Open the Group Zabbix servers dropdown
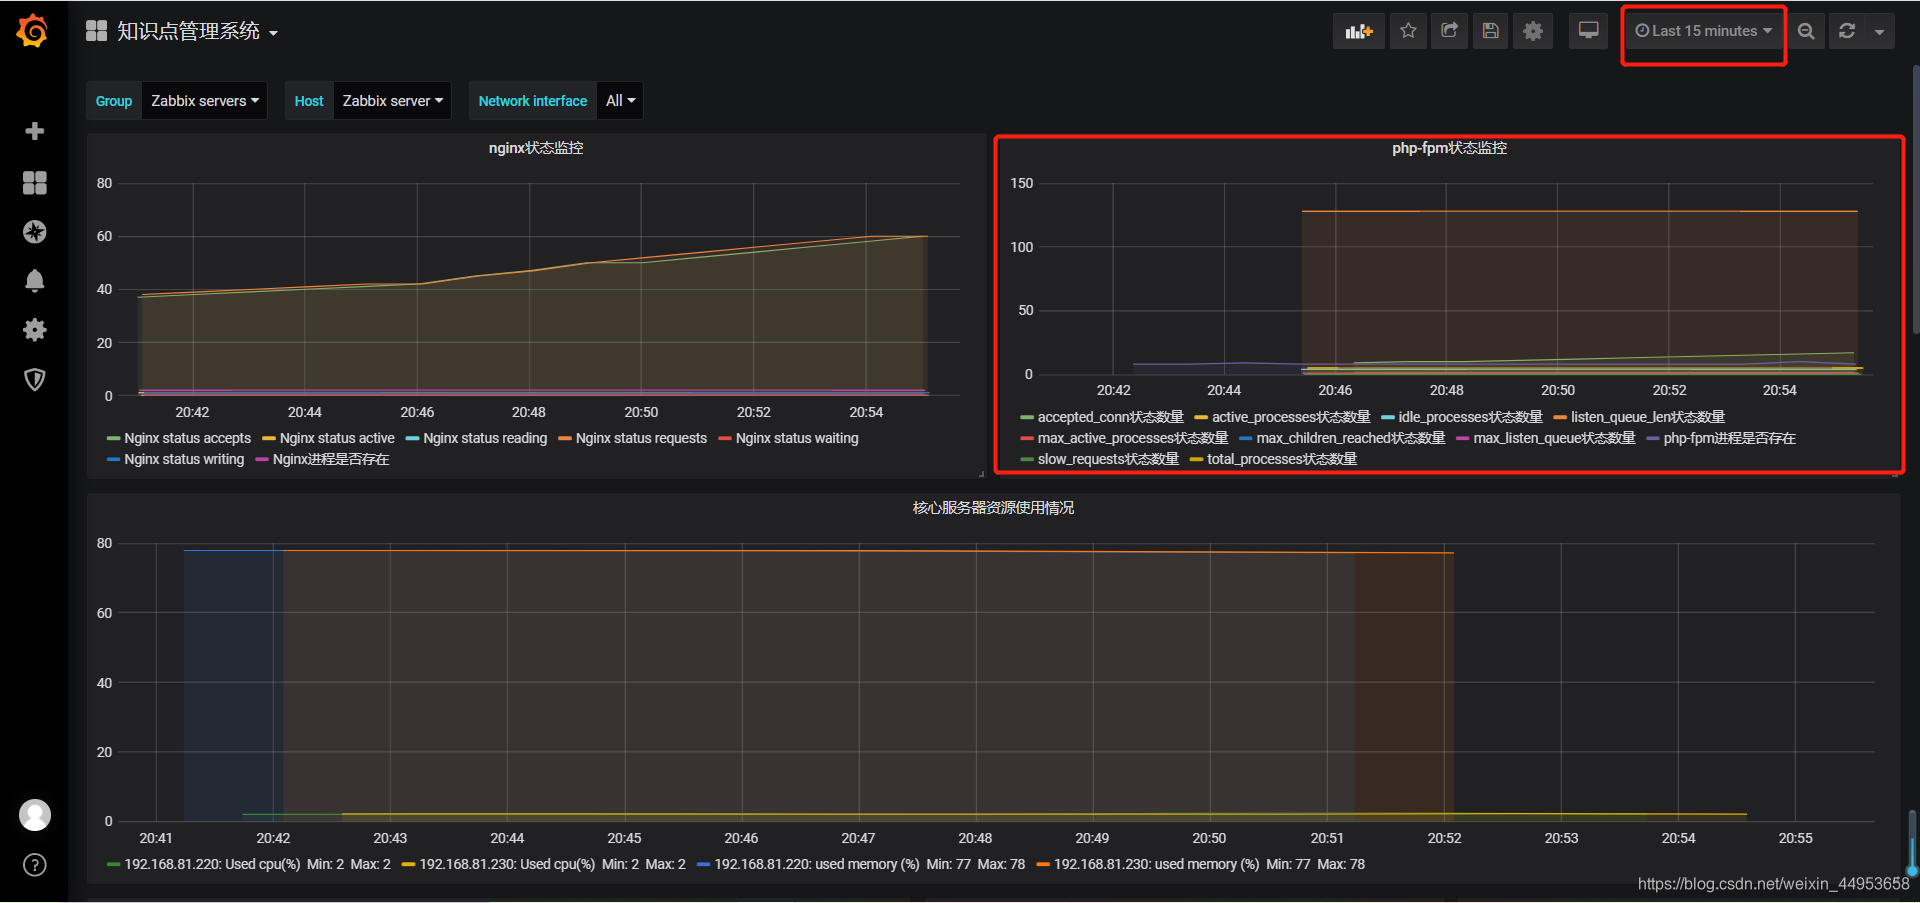Image resolution: width=1920 pixels, height=903 pixels. click(x=205, y=101)
